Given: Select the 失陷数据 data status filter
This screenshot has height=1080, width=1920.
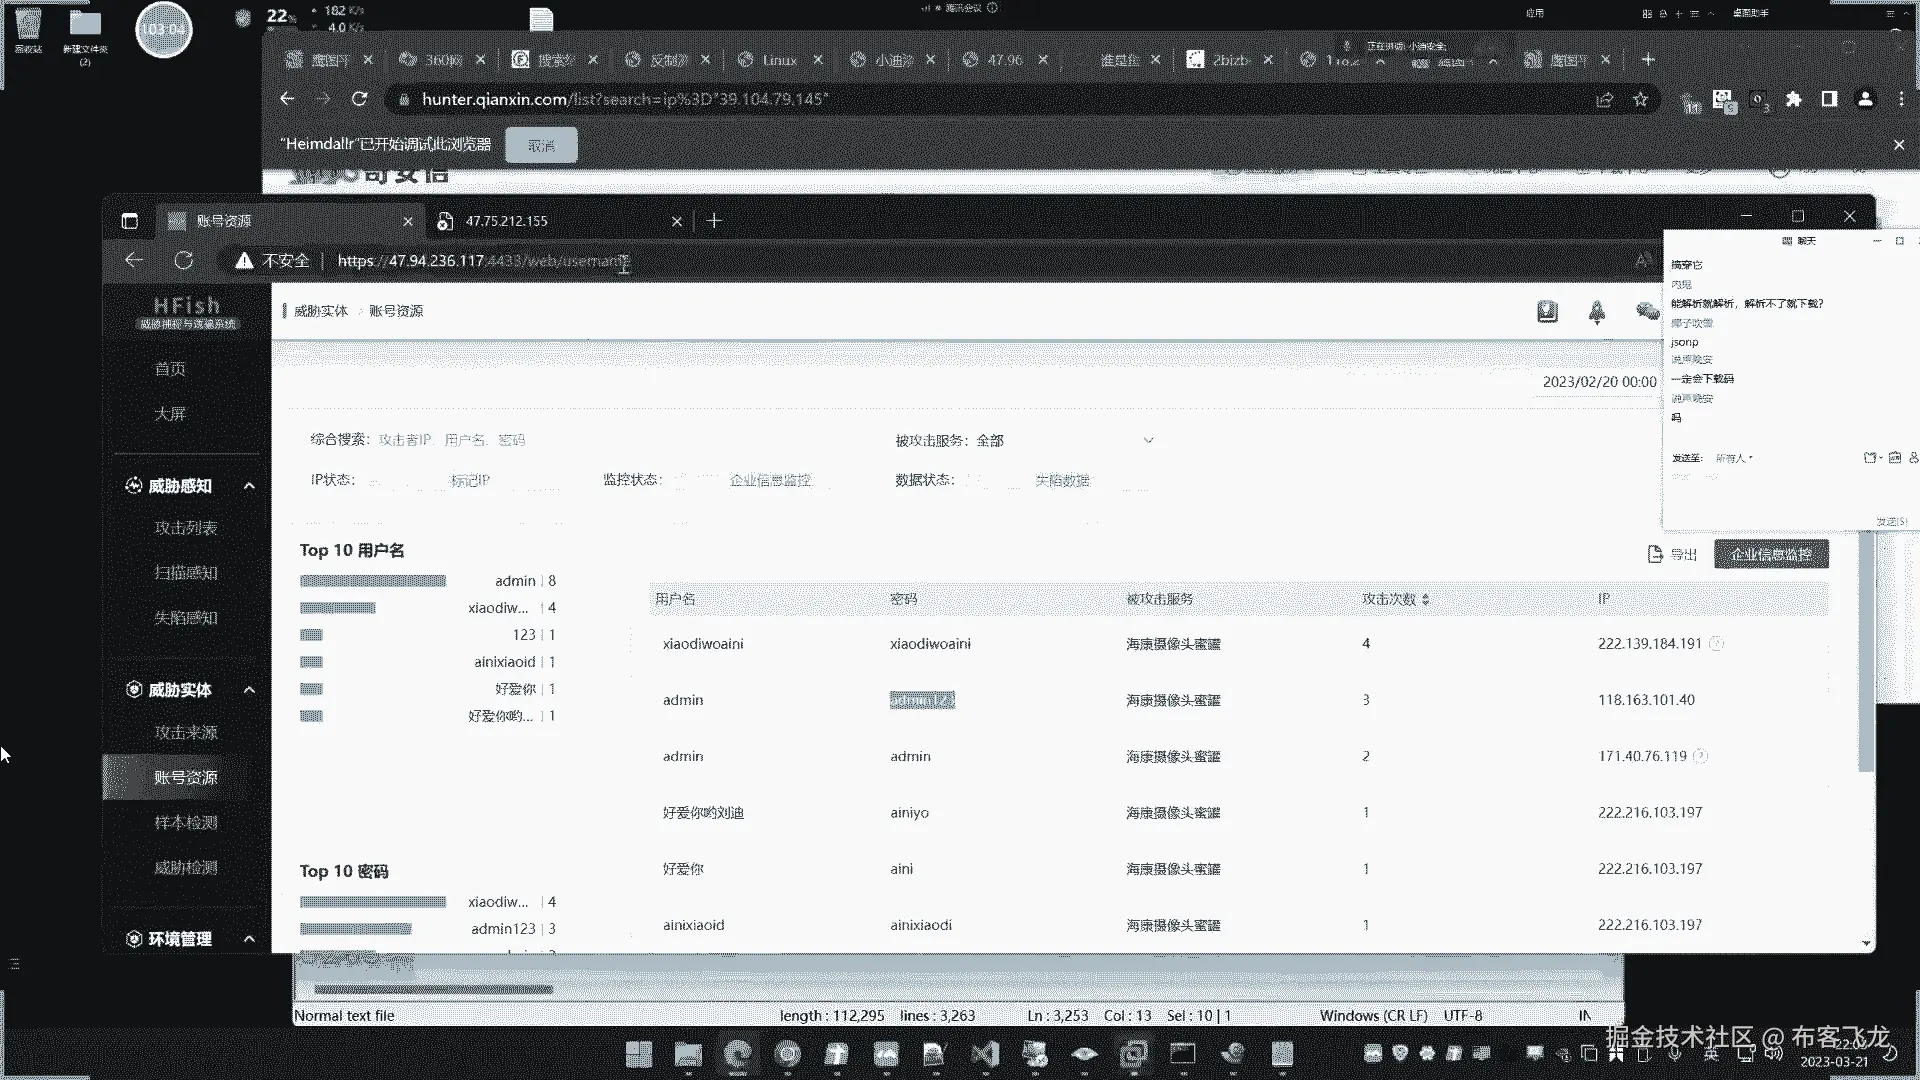Looking at the screenshot, I should coord(1062,480).
